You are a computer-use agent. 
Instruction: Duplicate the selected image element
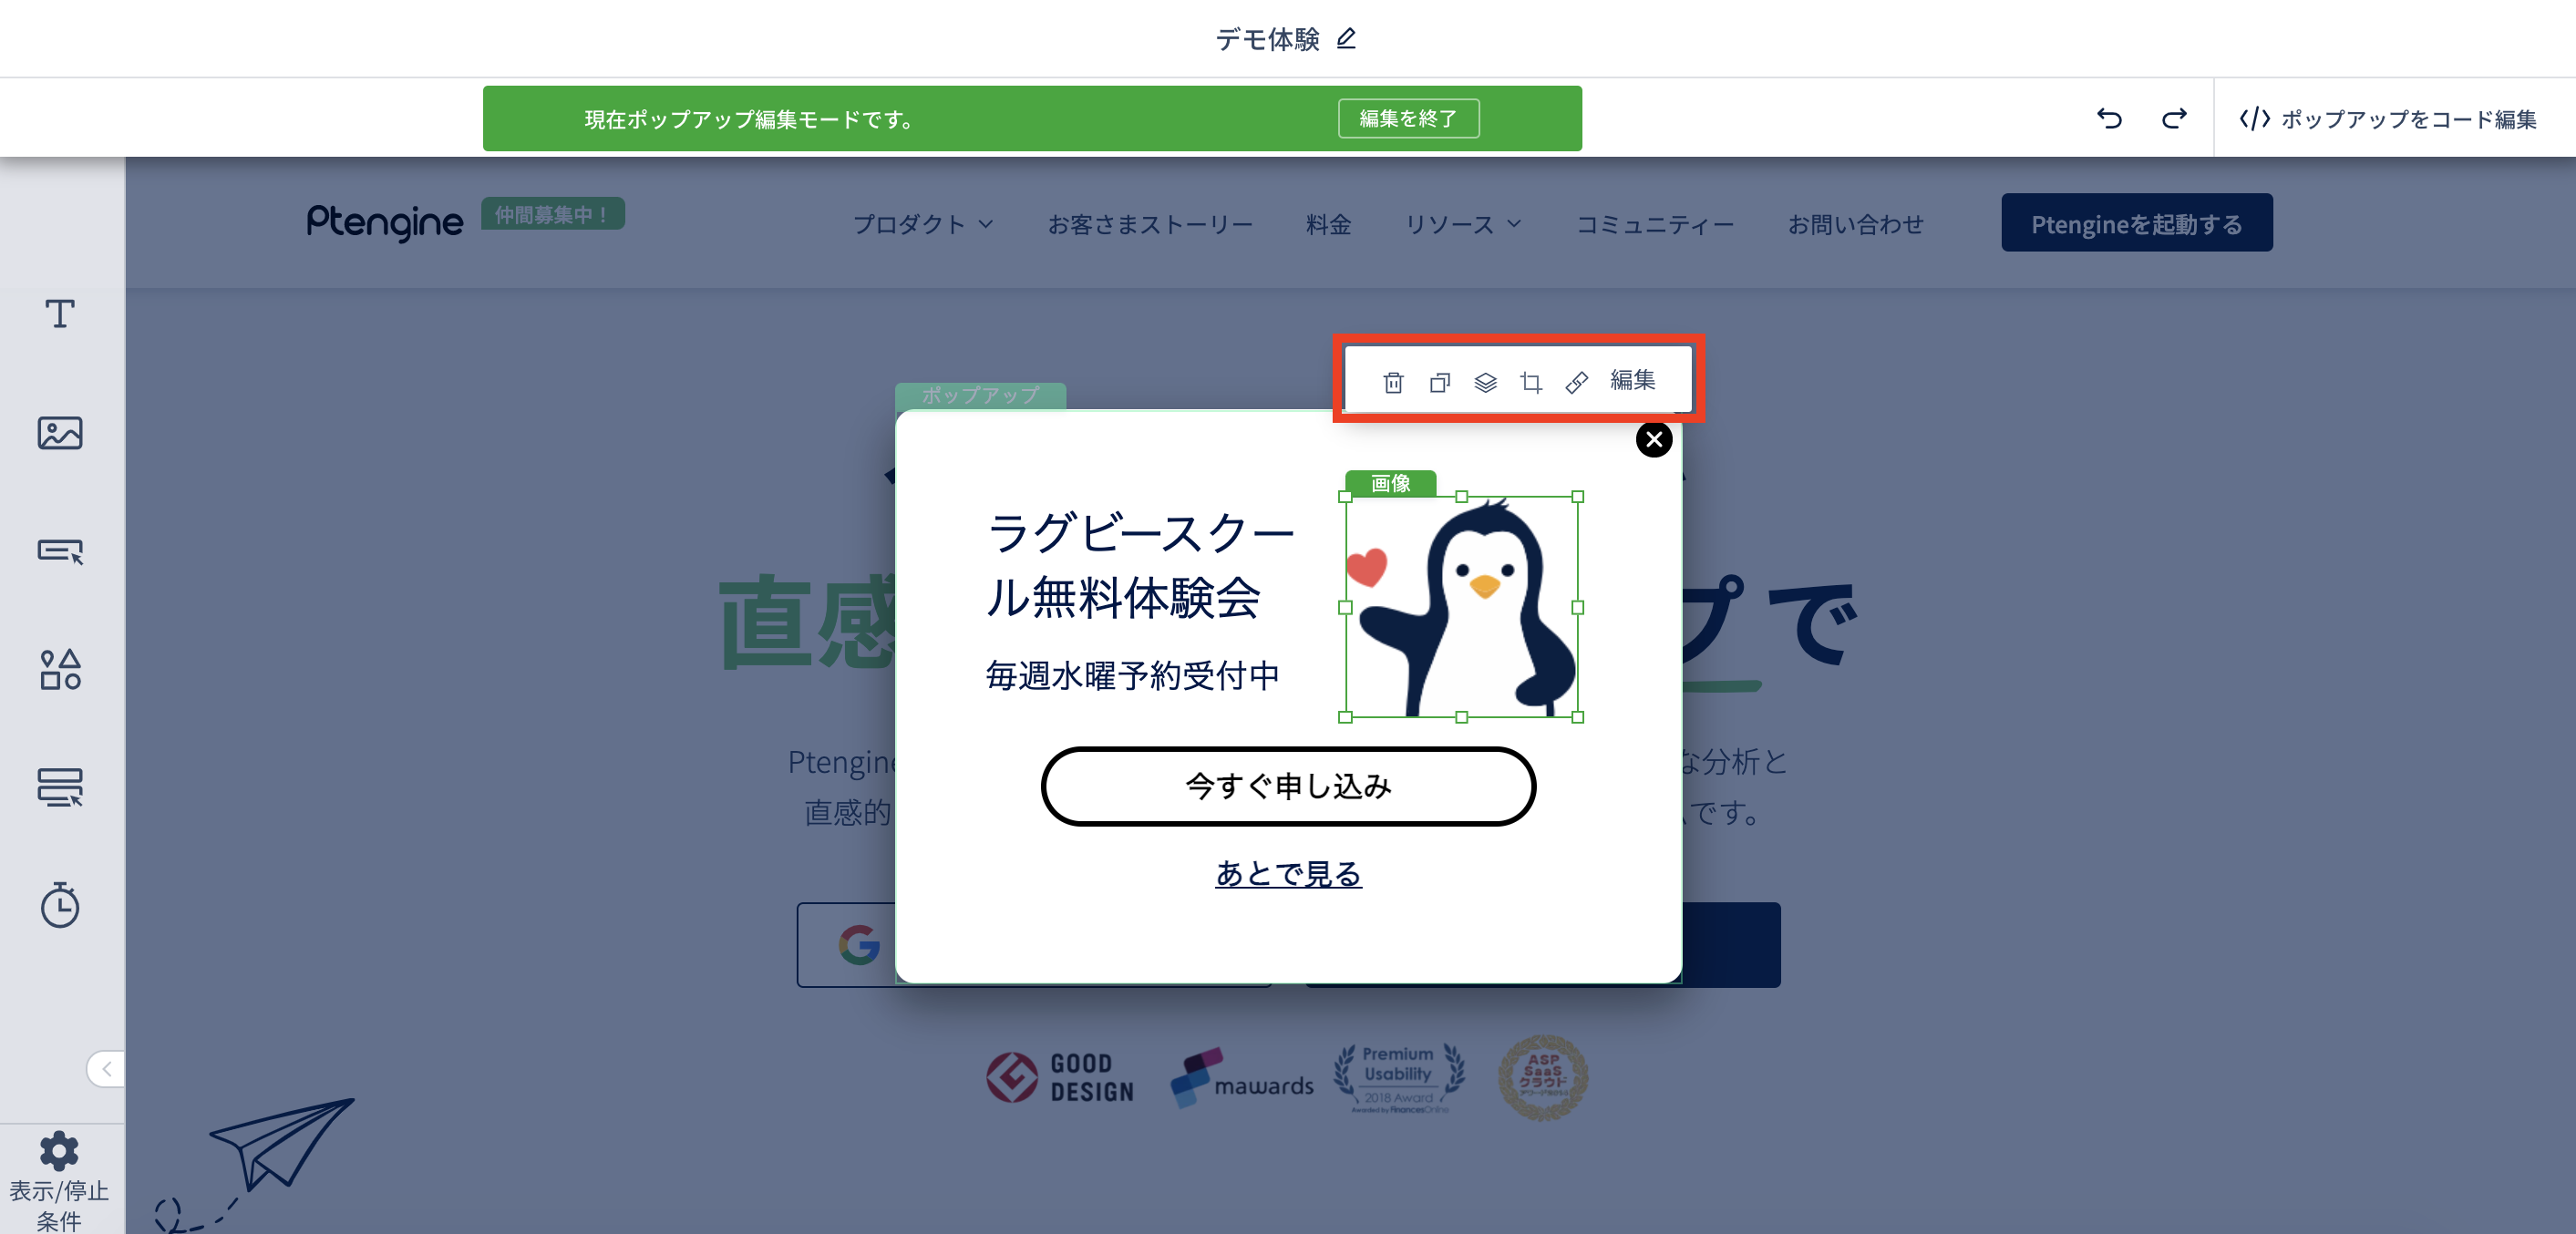[x=1439, y=382]
